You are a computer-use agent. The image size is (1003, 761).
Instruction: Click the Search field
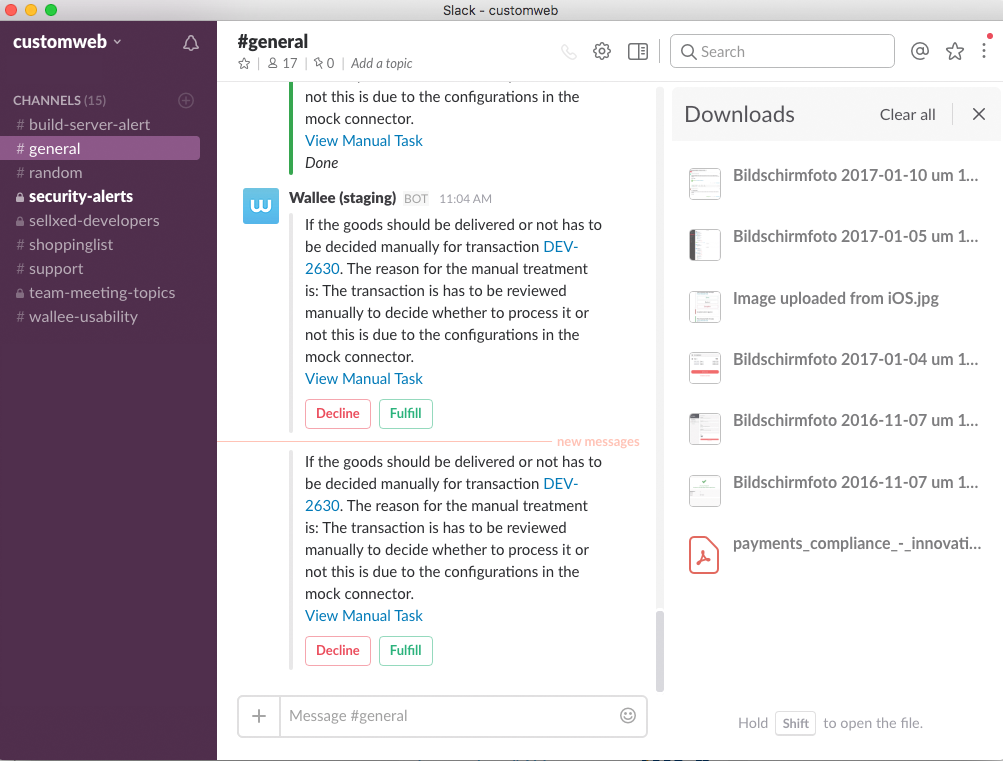point(781,50)
